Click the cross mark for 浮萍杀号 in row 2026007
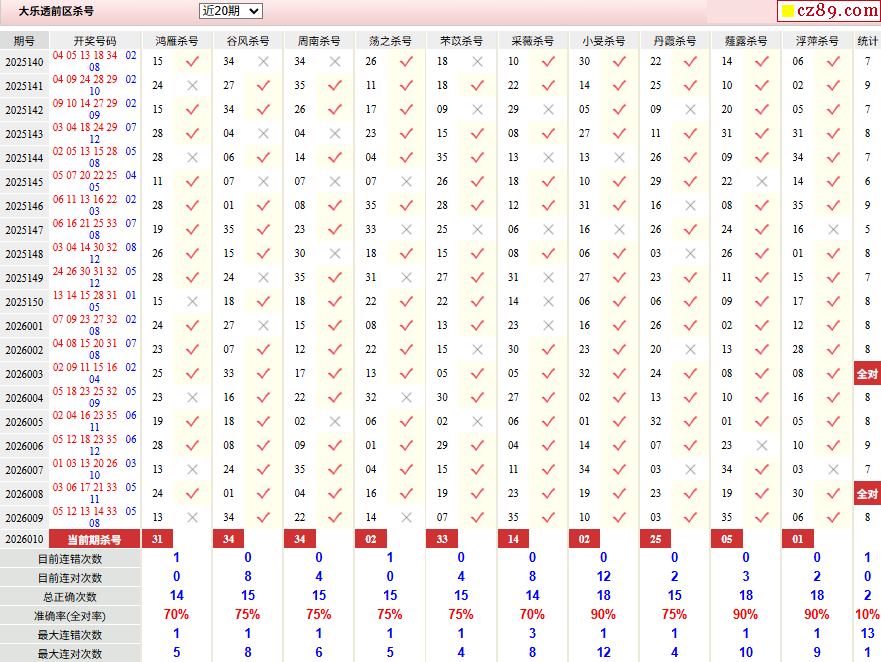 833,470
